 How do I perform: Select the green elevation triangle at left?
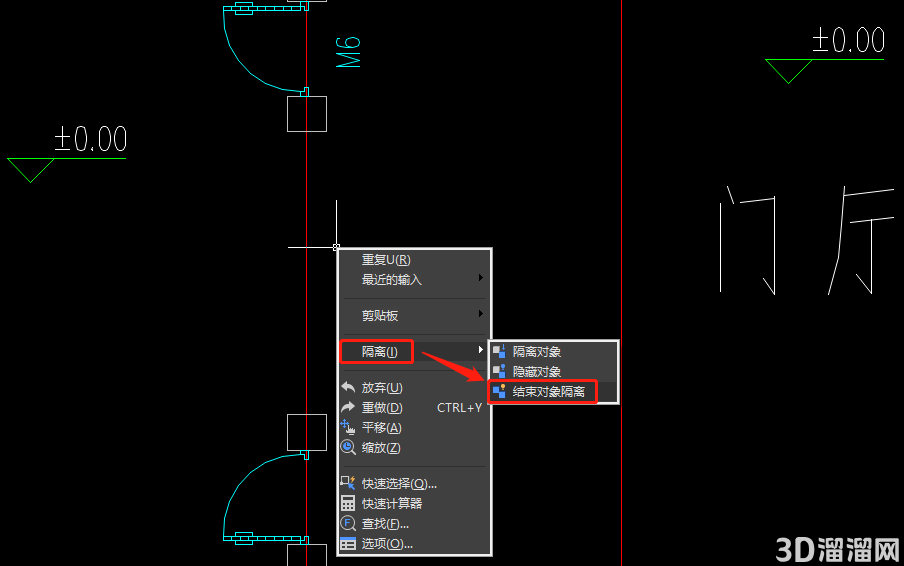pos(31,170)
